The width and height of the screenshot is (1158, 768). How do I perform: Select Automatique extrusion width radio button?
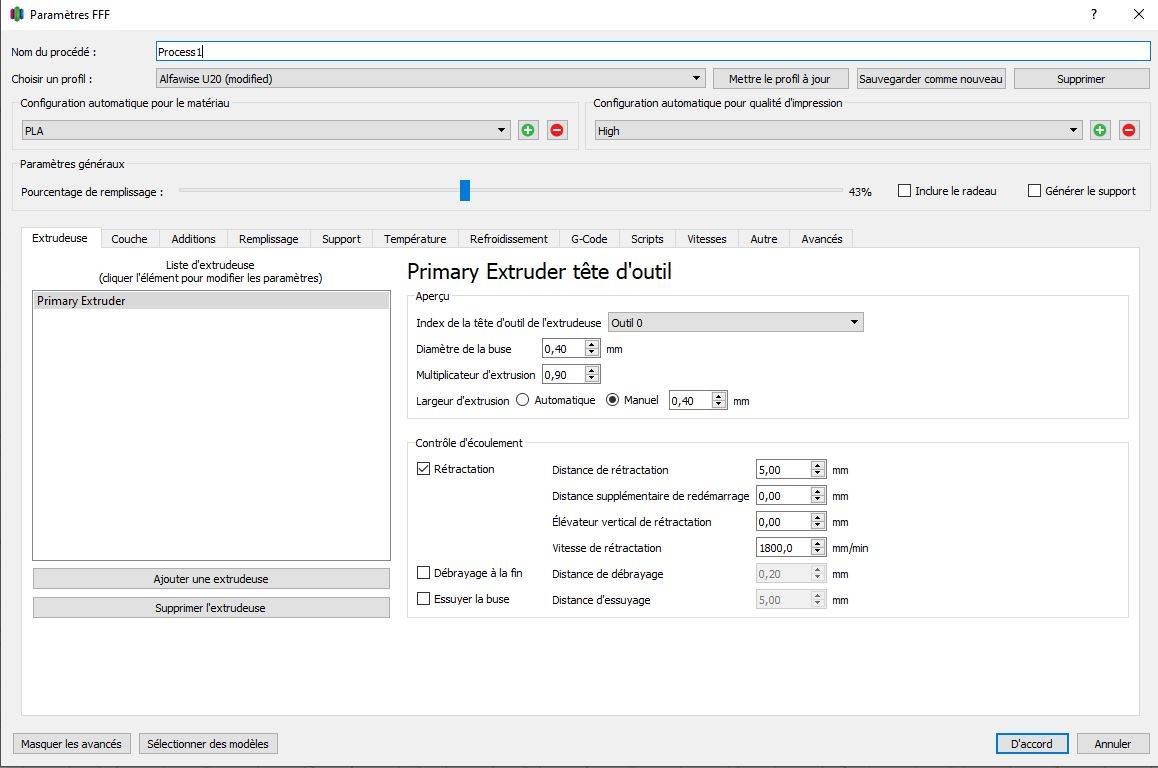click(x=523, y=400)
